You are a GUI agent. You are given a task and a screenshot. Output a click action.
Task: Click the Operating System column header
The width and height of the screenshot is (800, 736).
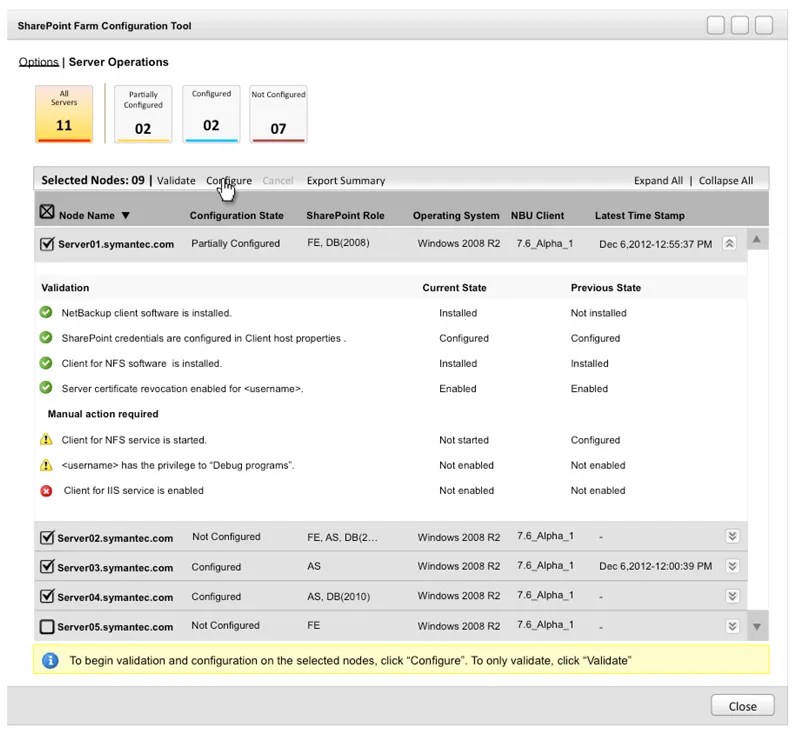tap(456, 216)
